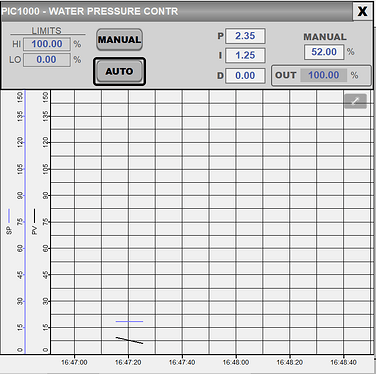The height and width of the screenshot is (374, 376).
Task: Close the PIC1000 faceplate with X
Action: pos(362,11)
